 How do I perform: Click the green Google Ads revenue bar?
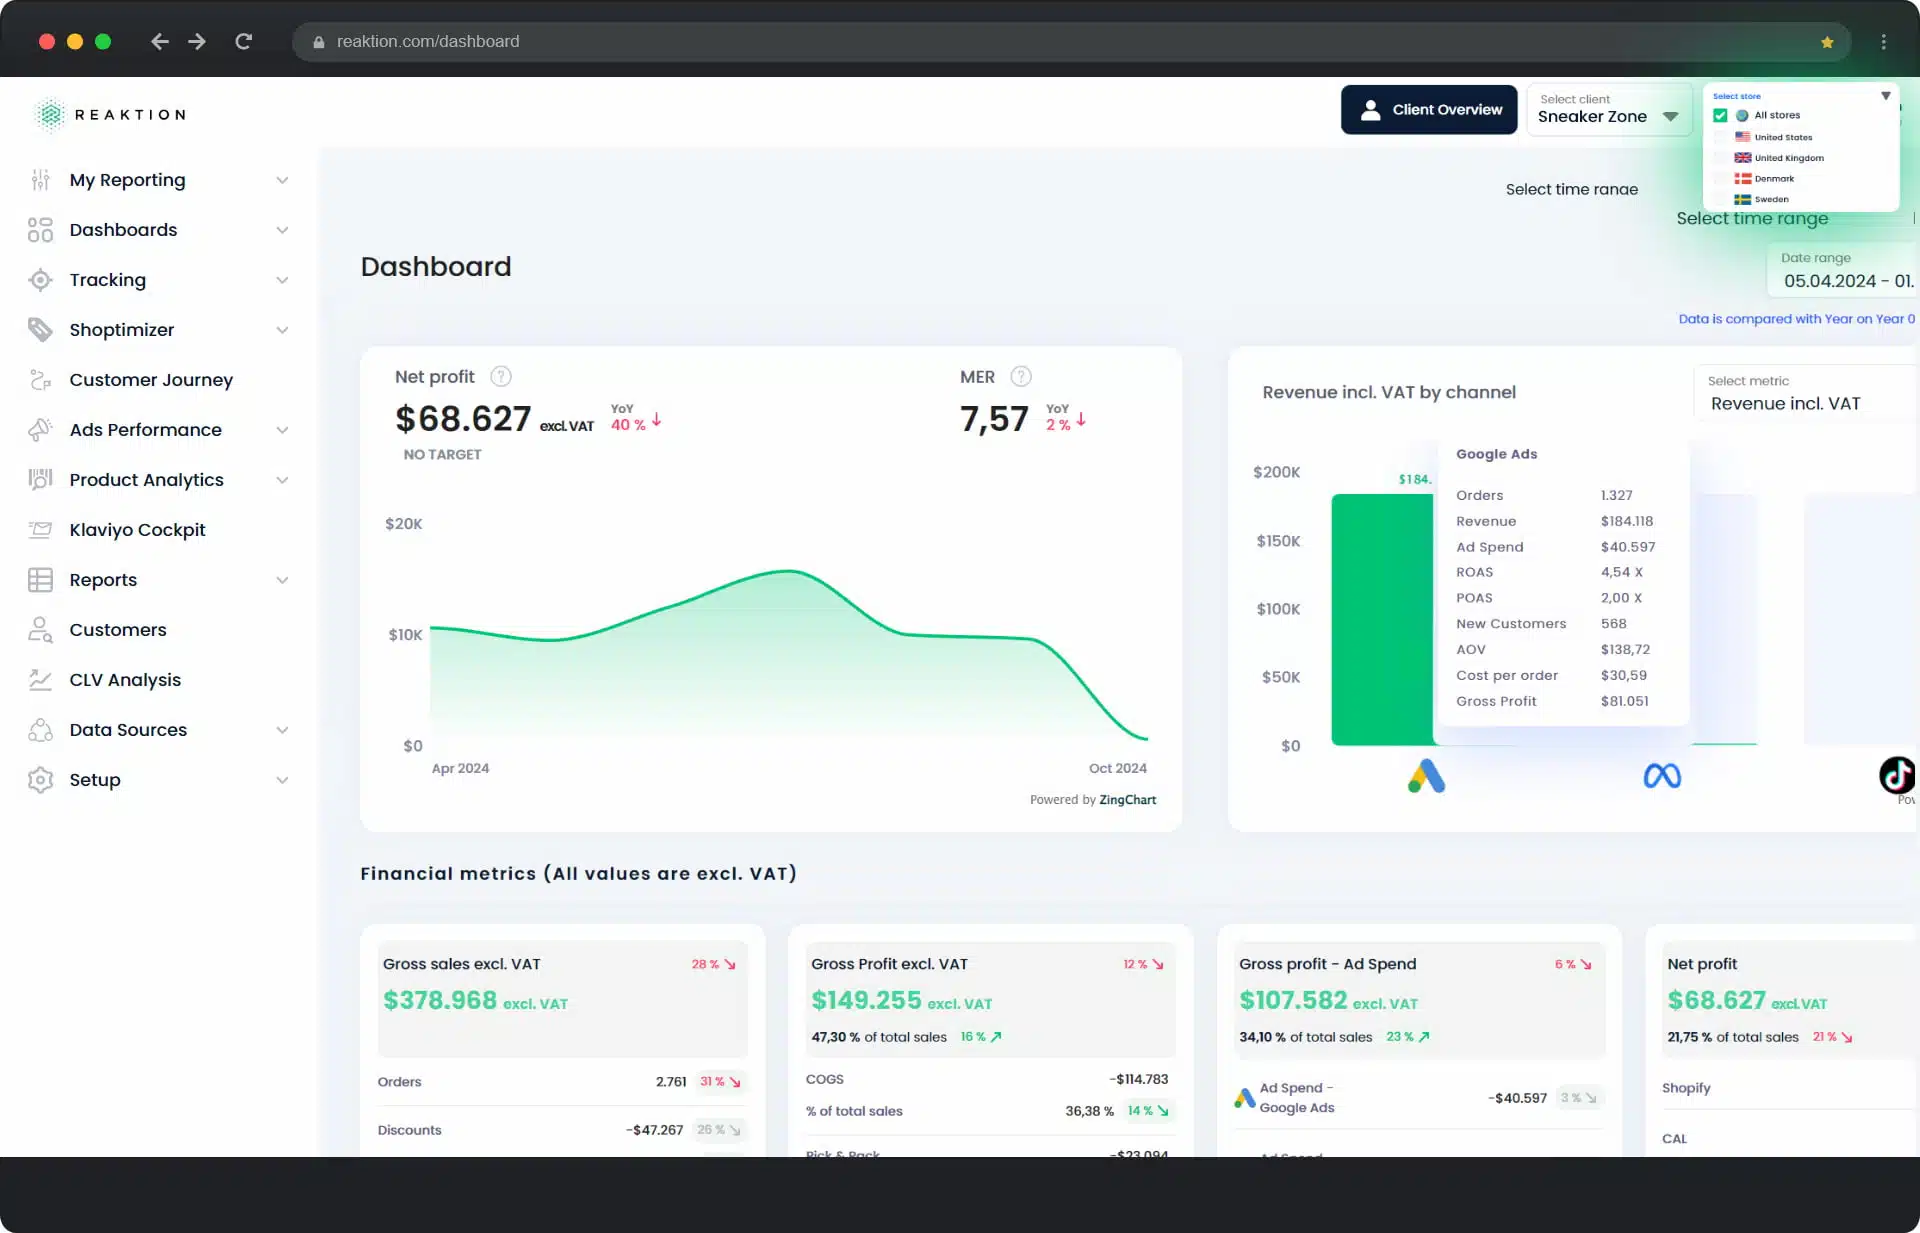click(1382, 620)
